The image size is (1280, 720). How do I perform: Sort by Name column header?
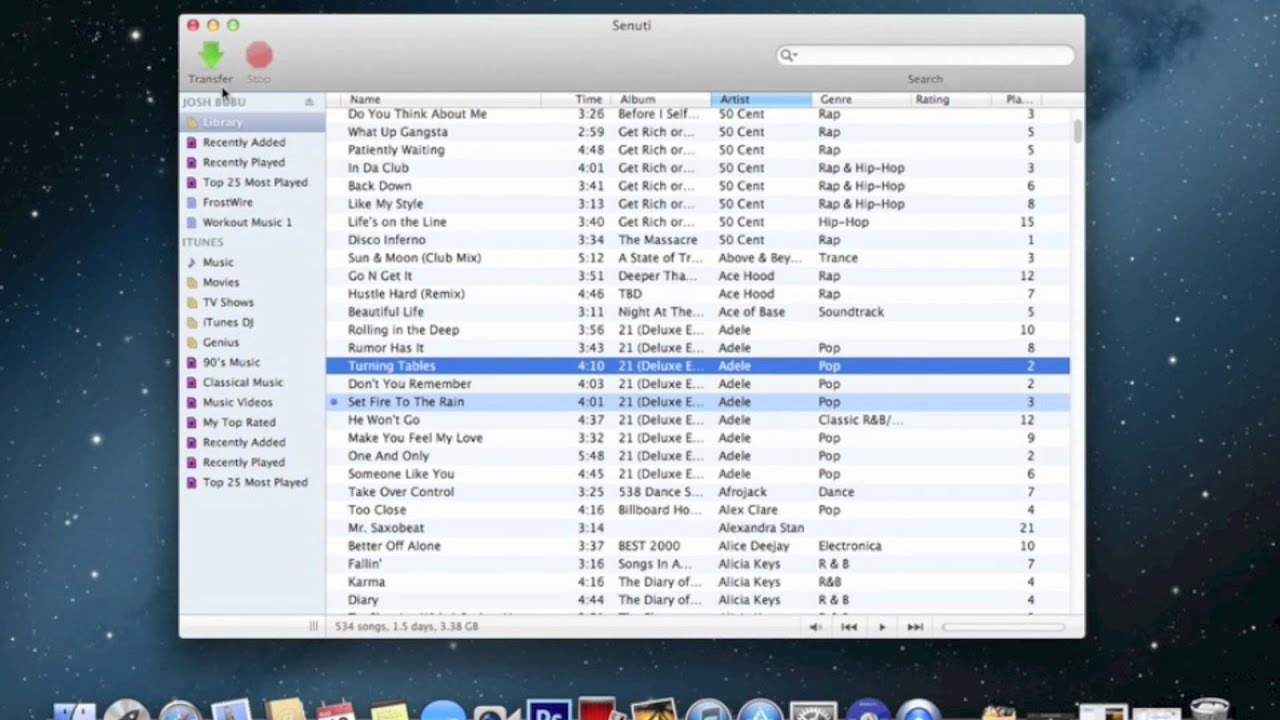point(440,99)
